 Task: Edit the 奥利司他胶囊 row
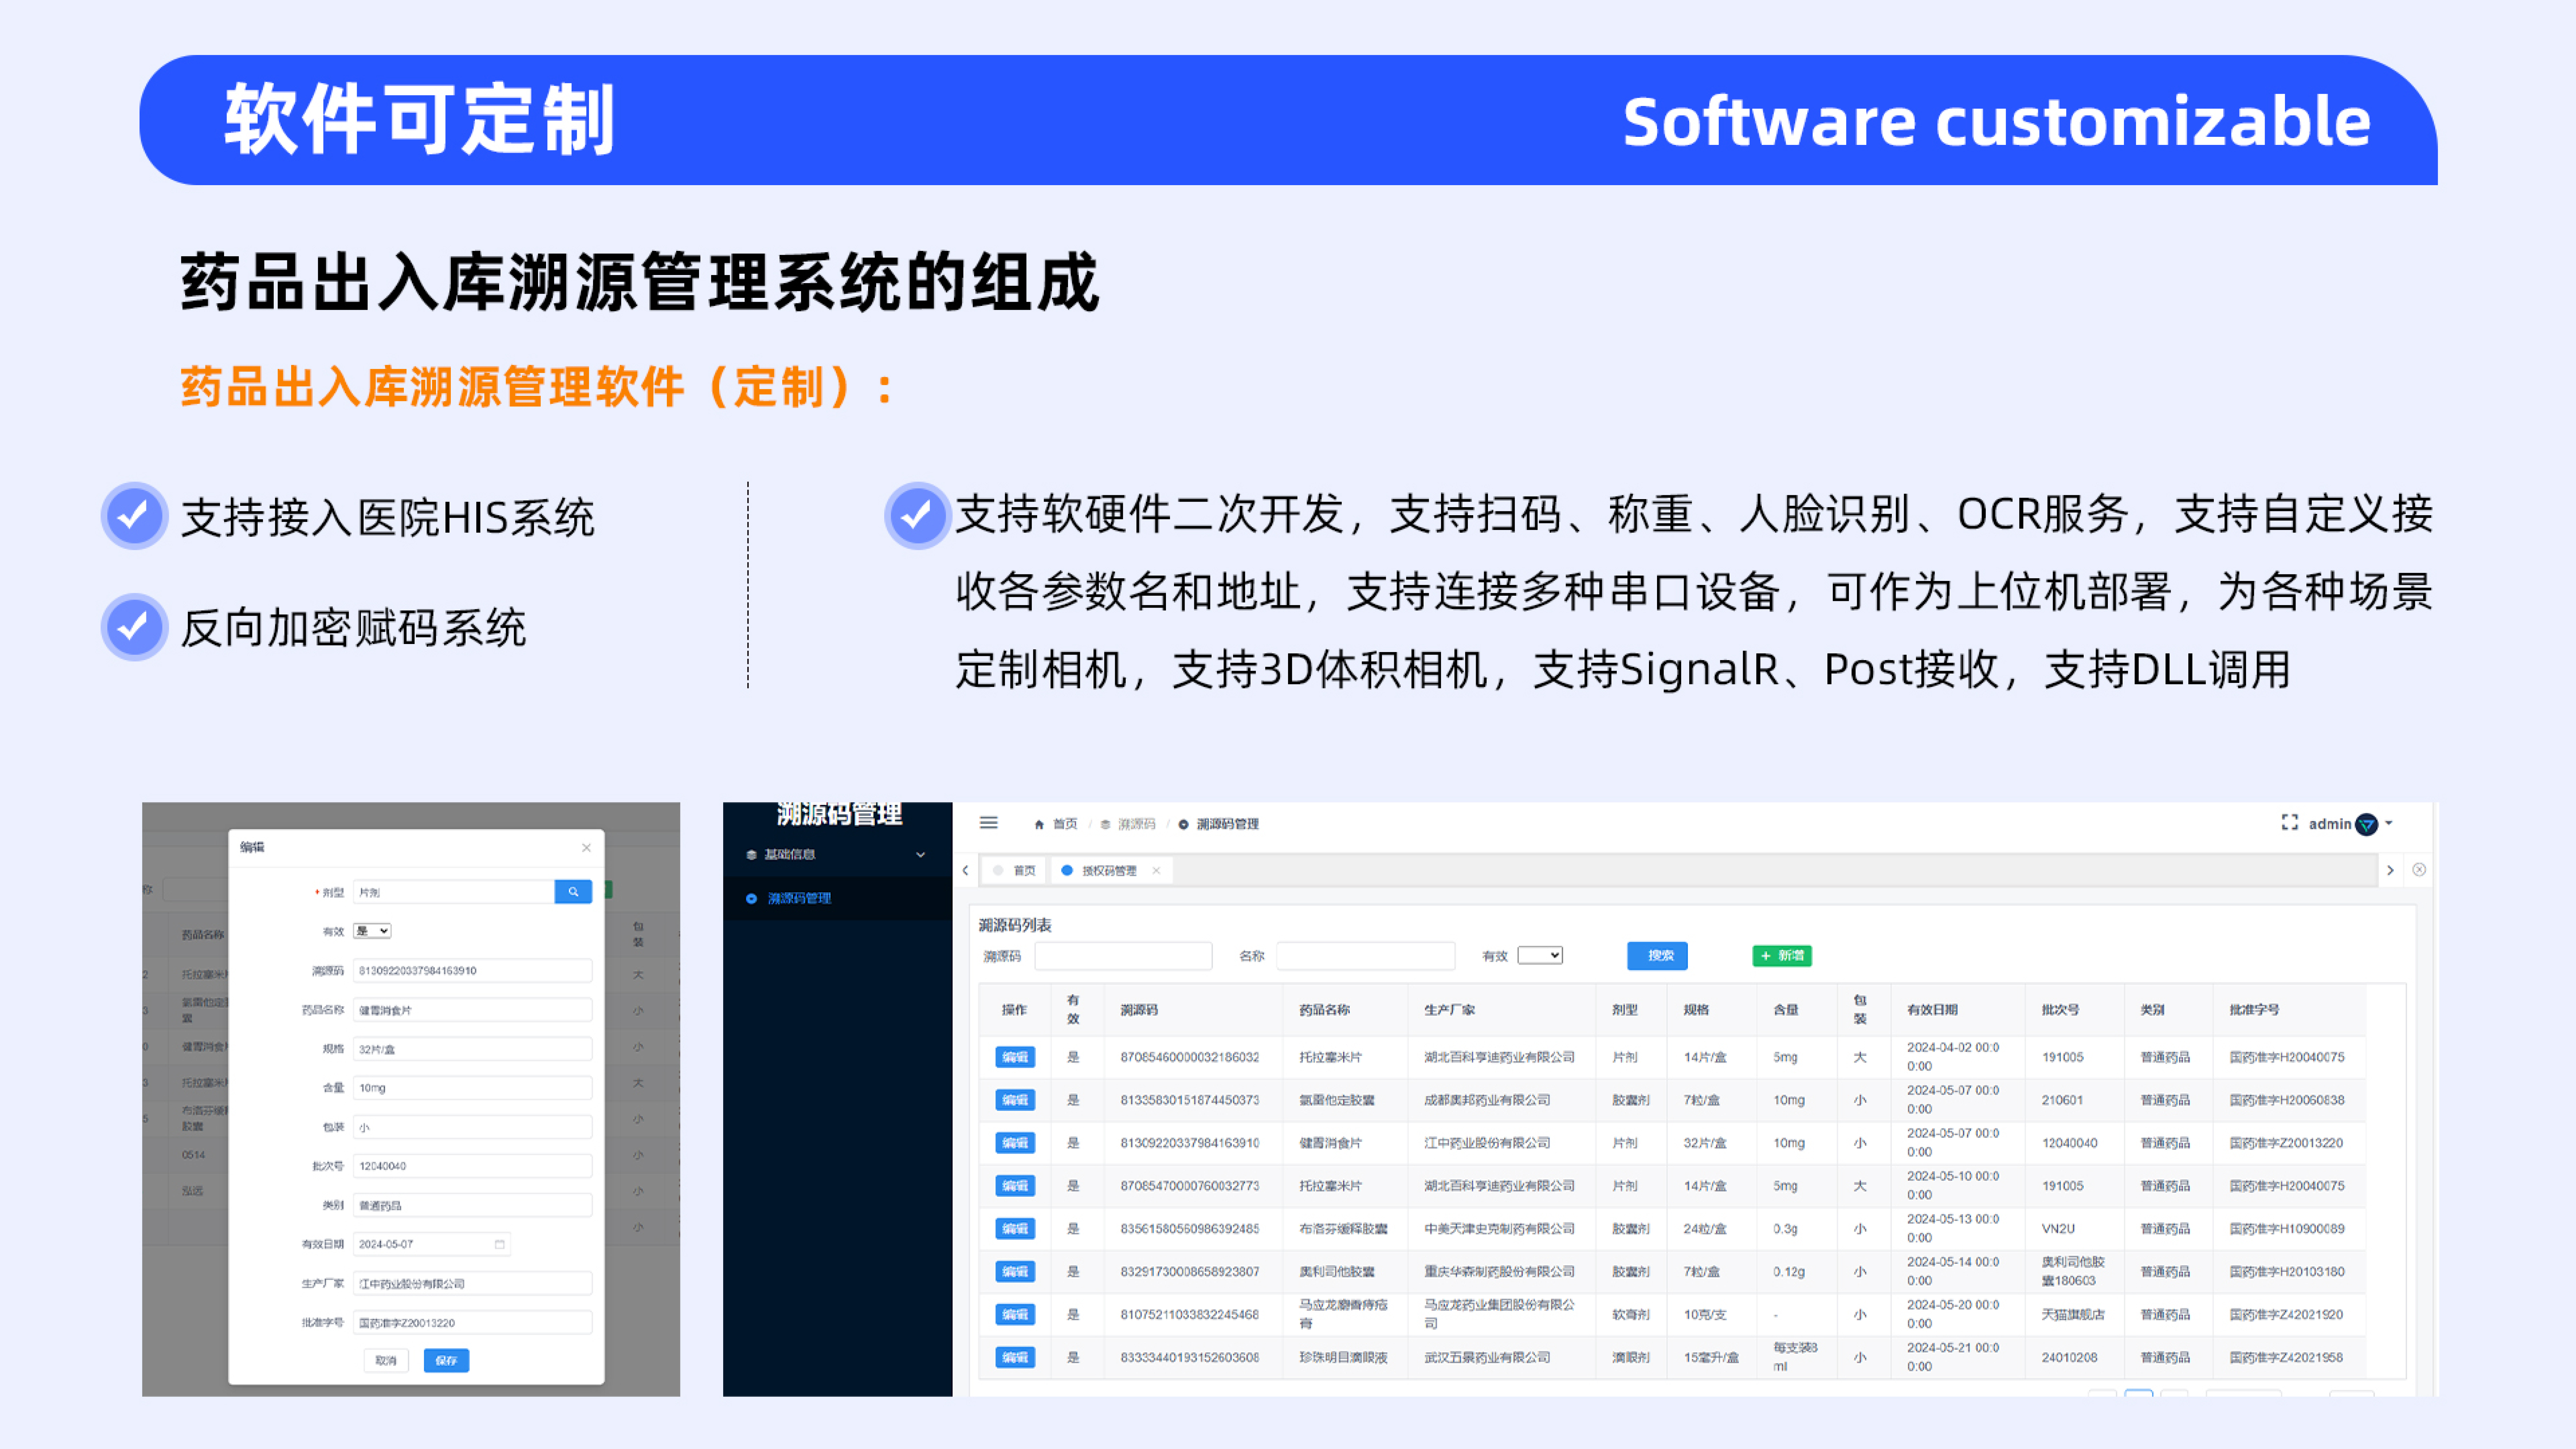tap(1015, 1272)
